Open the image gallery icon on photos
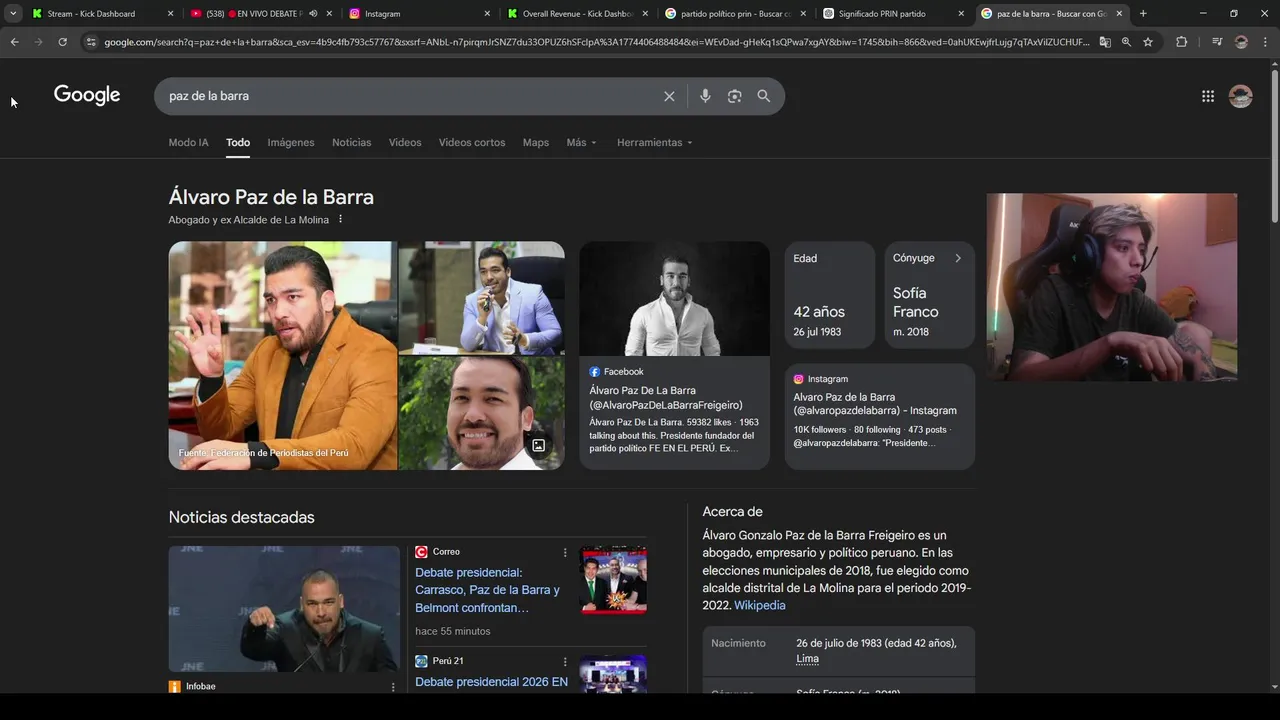 (x=538, y=445)
